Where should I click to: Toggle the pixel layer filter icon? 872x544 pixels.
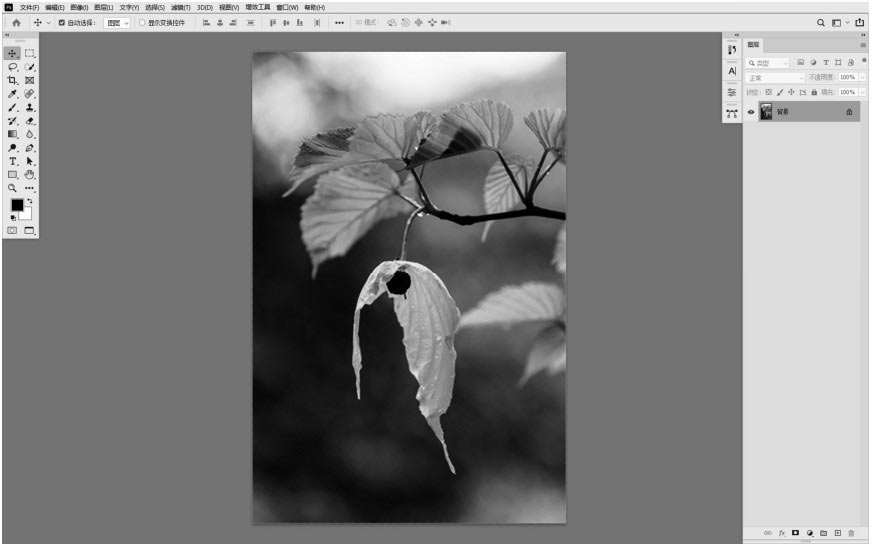(801, 63)
